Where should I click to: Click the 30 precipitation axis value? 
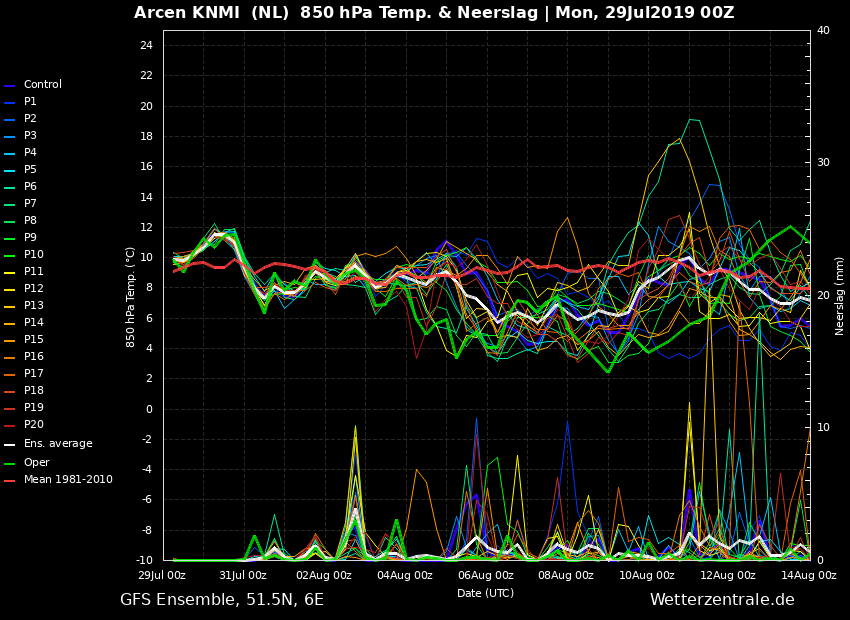pos(823,163)
